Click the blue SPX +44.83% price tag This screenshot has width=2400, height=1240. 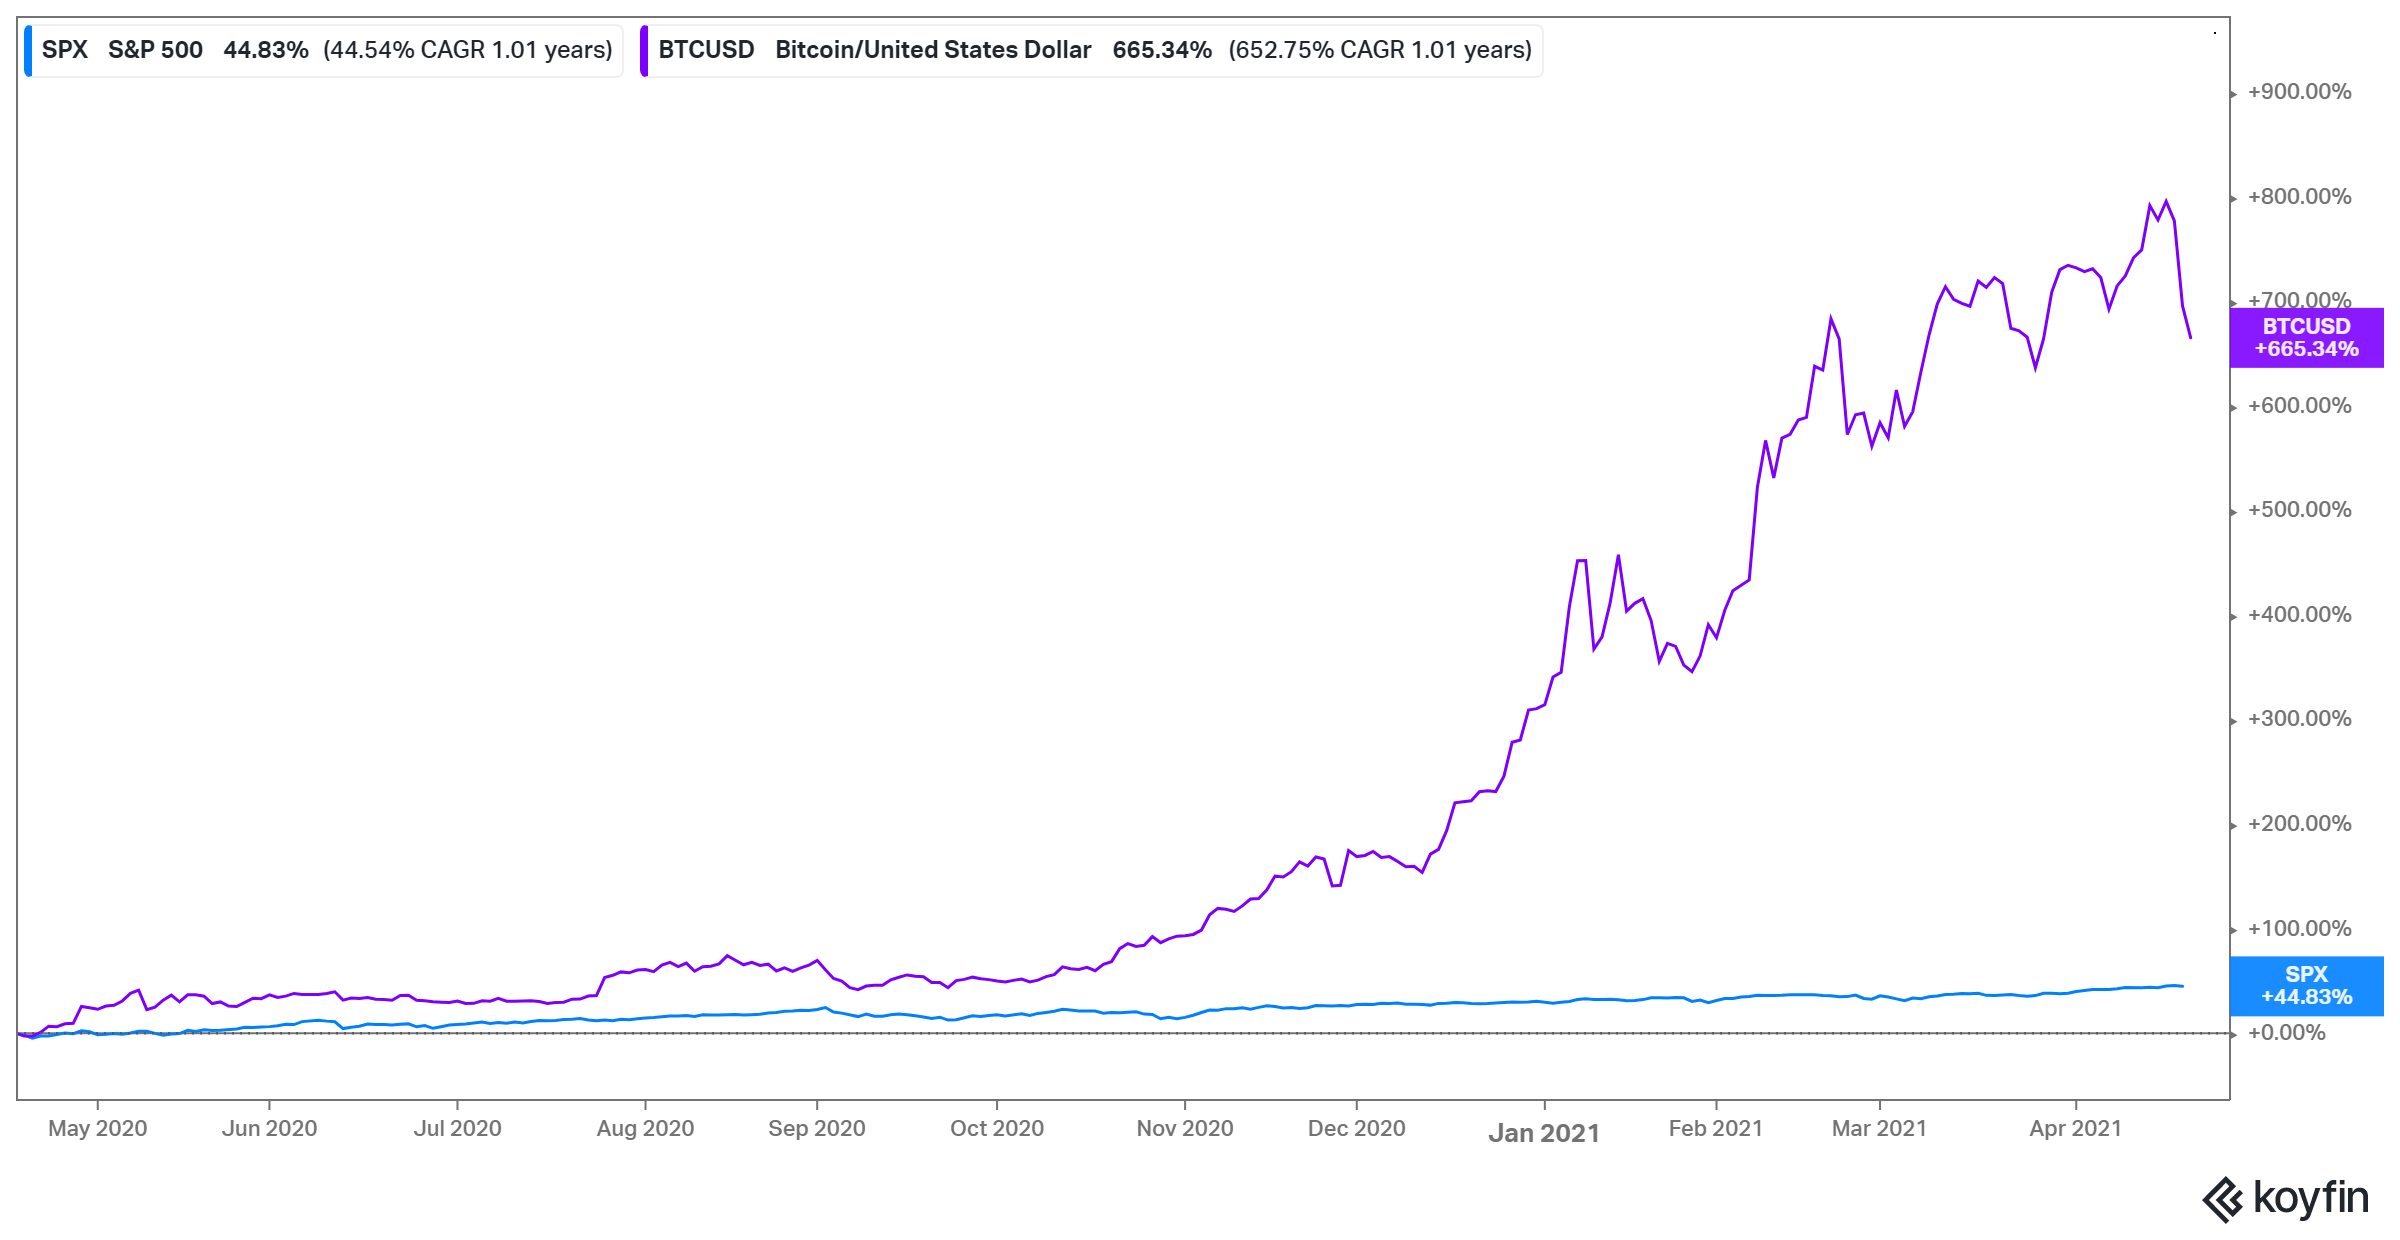(2306, 986)
